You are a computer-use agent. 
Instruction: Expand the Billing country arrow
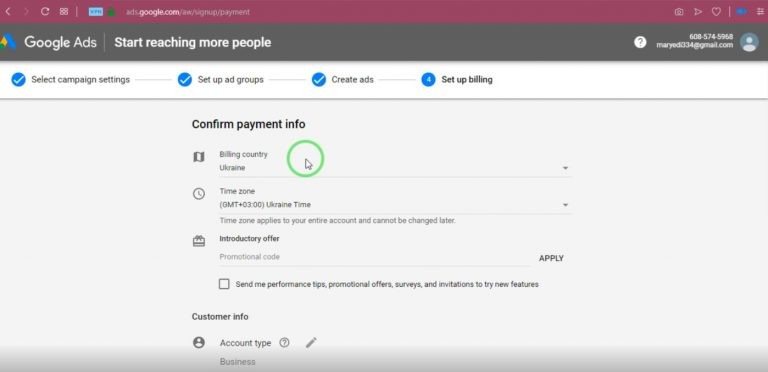[x=565, y=168]
